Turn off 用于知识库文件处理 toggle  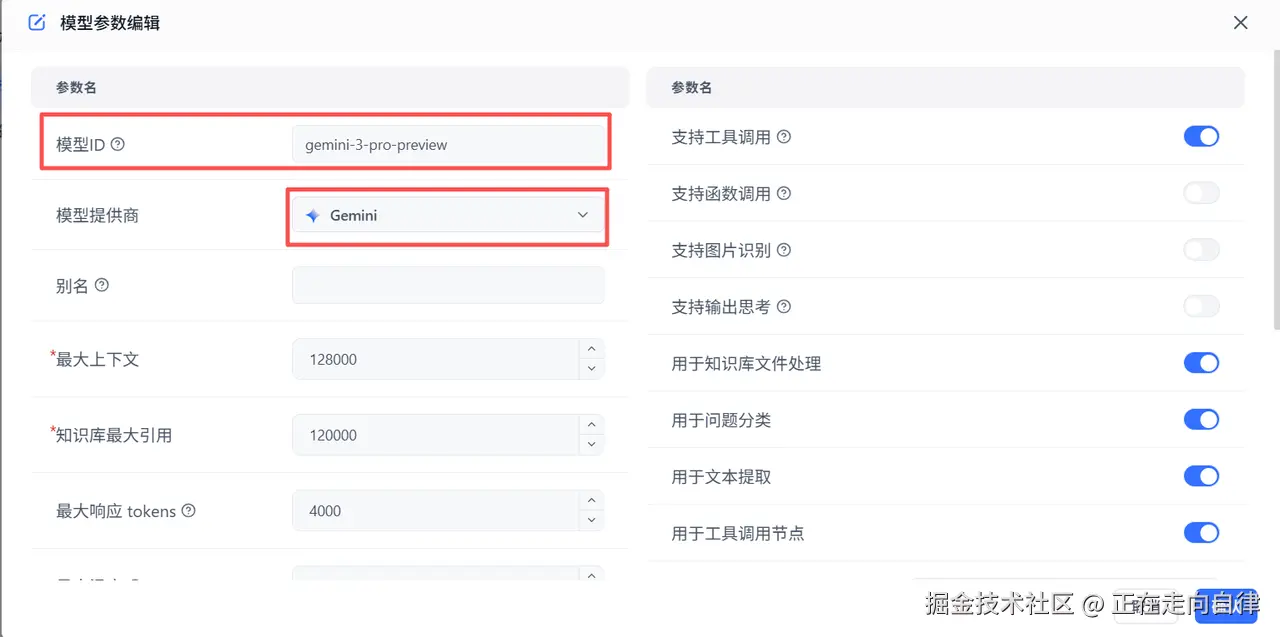[1201, 363]
